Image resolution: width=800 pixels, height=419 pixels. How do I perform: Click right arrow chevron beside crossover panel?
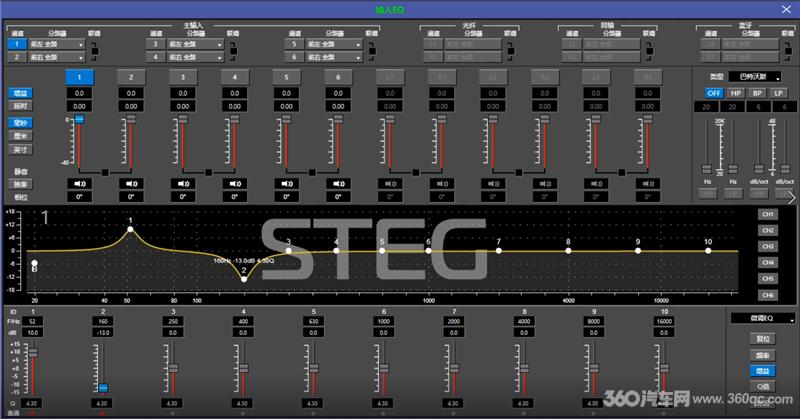791,198
